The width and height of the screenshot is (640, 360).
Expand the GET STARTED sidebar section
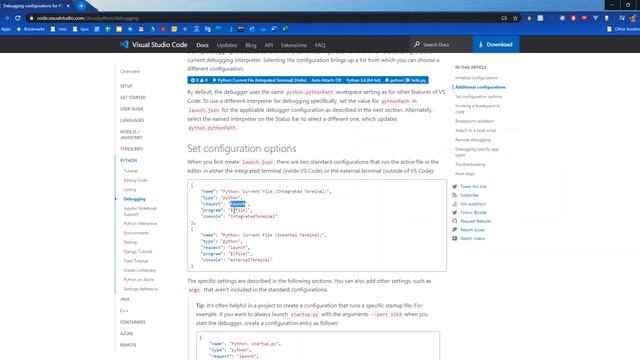[133, 97]
